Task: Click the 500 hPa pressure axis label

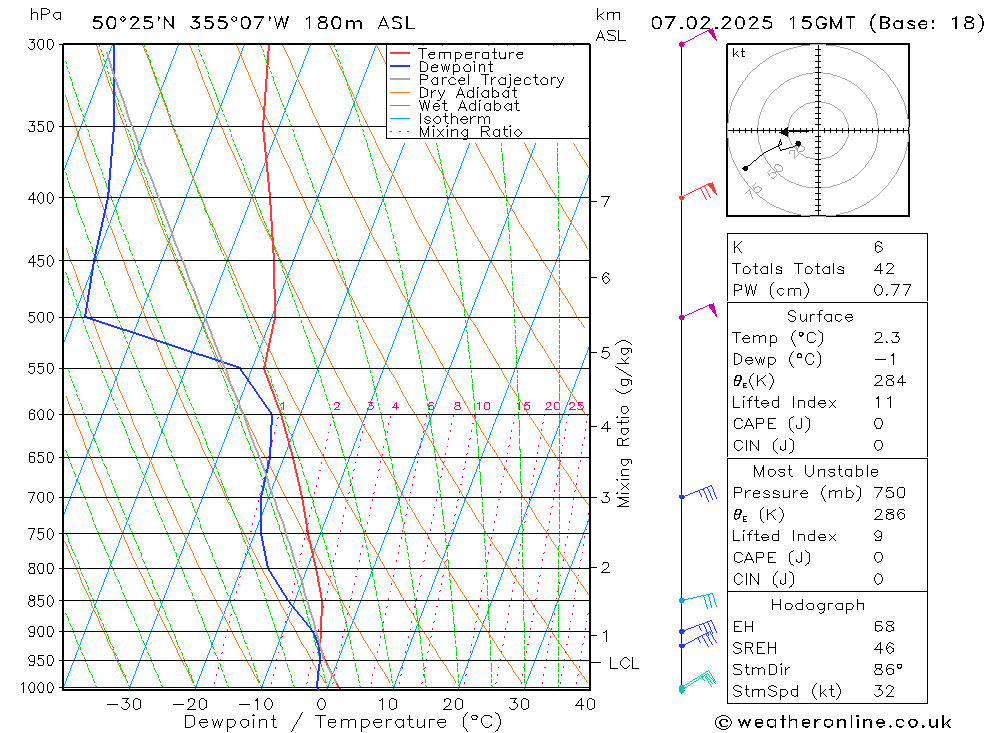Action: pos(41,317)
